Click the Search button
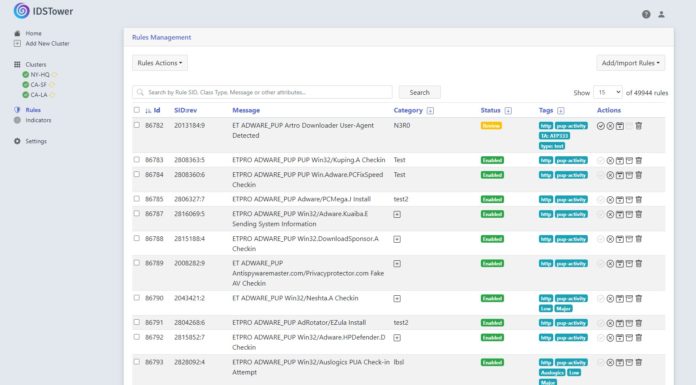 pyautogui.click(x=419, y=92)
